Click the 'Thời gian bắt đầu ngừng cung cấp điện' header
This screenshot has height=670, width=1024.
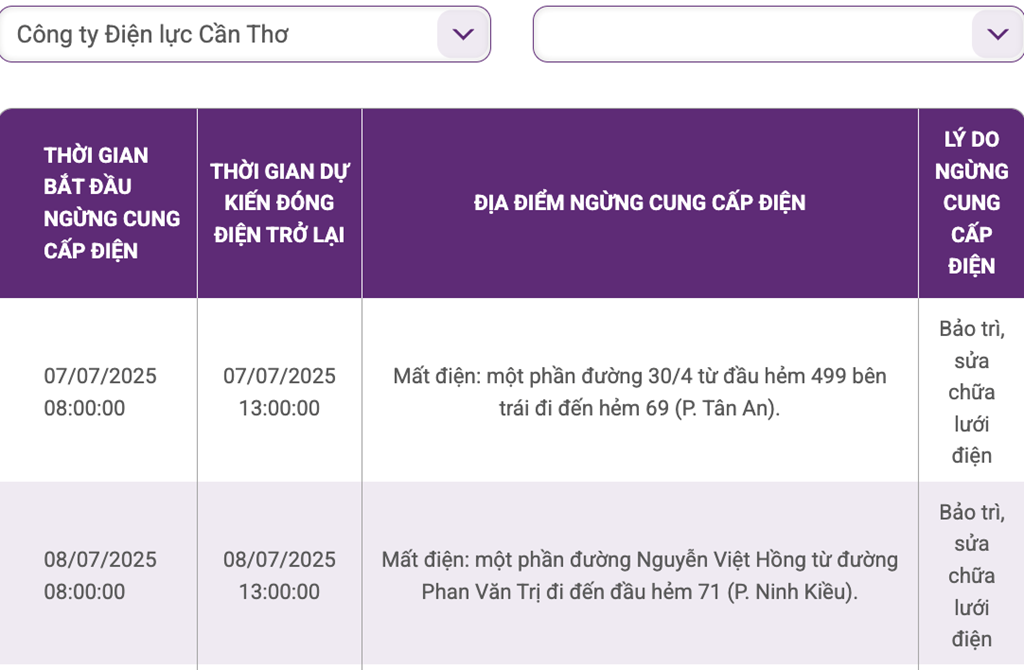point(112,203)
